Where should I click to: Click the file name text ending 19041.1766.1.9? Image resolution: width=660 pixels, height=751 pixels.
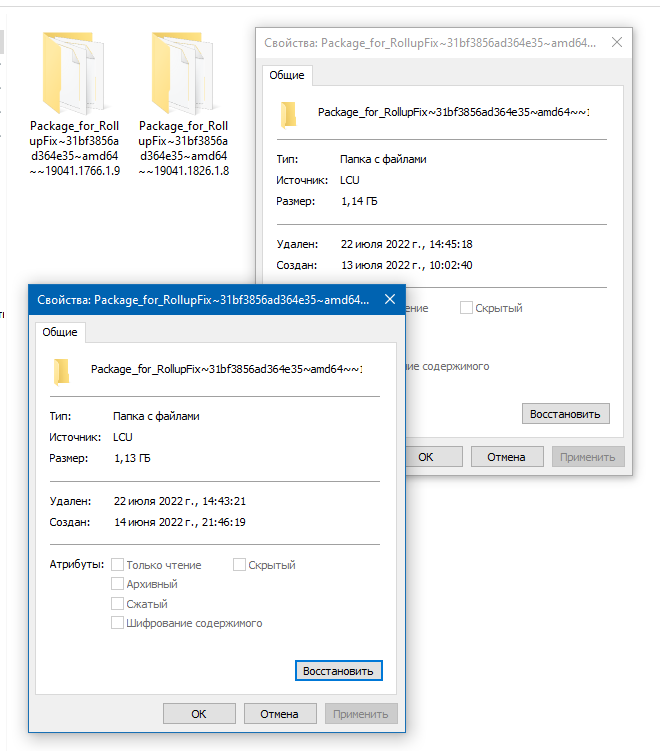tap(74, 148)
